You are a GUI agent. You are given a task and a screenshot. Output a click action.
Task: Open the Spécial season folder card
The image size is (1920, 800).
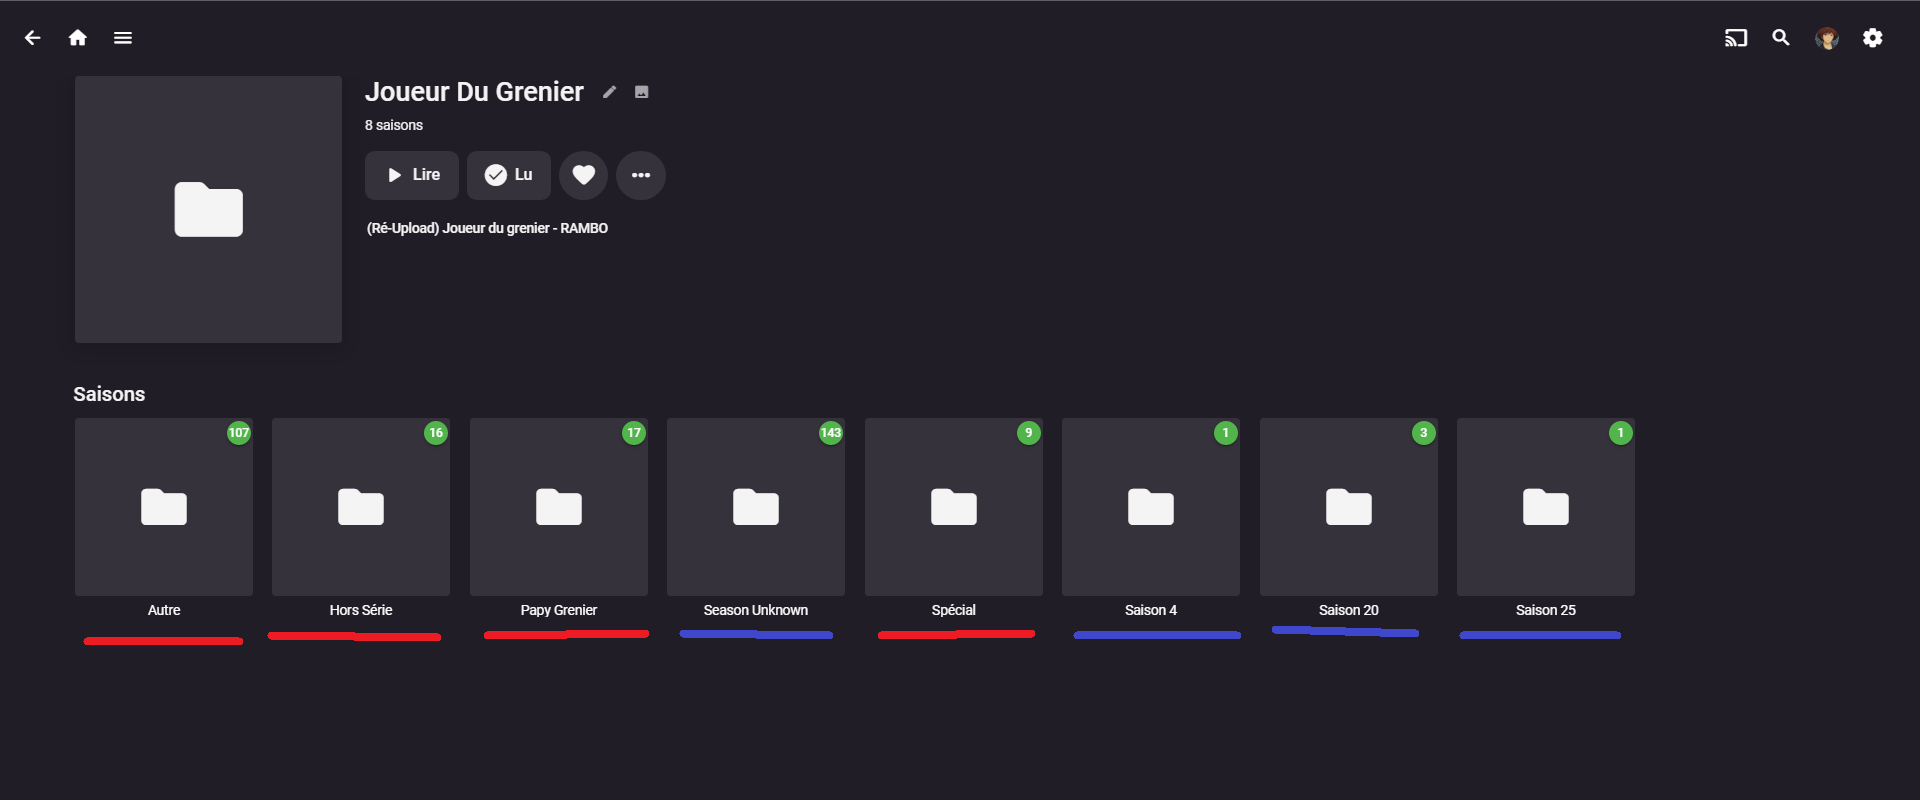pyautogui.click(x=954, y=507)
